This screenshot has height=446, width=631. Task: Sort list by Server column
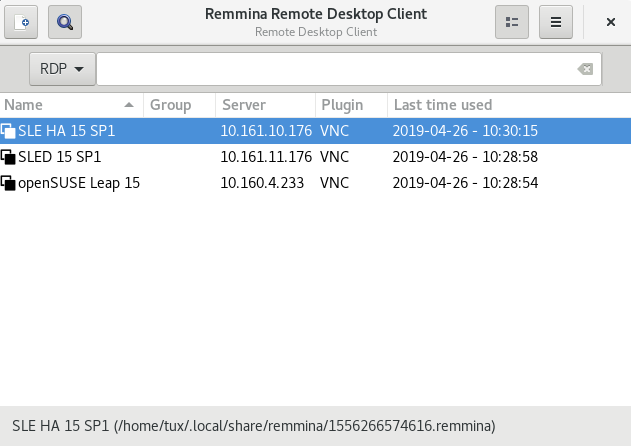tap(264, 105)
